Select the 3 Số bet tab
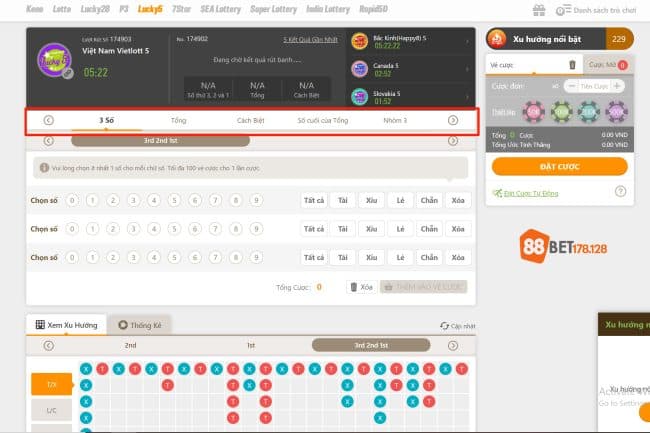650x433 pixels. [x=107, y=121]
